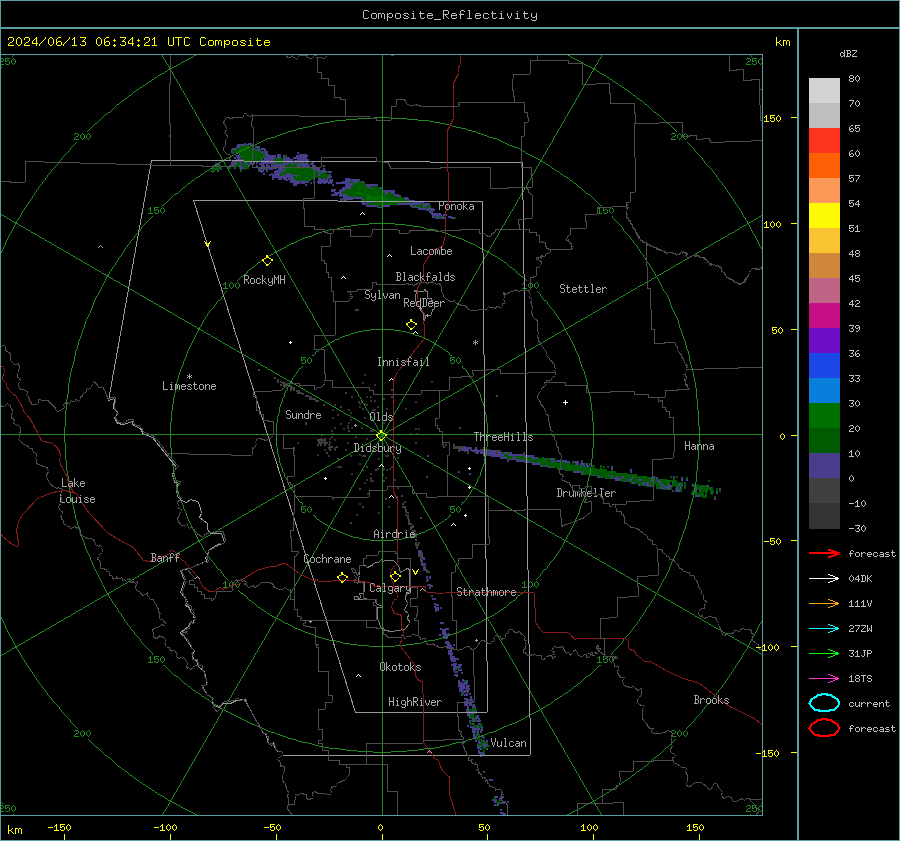
Task: Select the orange 111V arrow icon
Action: (x=824, y=603)
